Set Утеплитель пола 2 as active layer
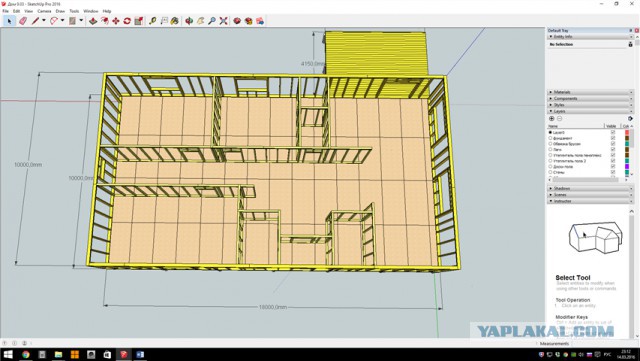Image resolution: width=640 pixels, height=361 pixels. tap(551, 161)
